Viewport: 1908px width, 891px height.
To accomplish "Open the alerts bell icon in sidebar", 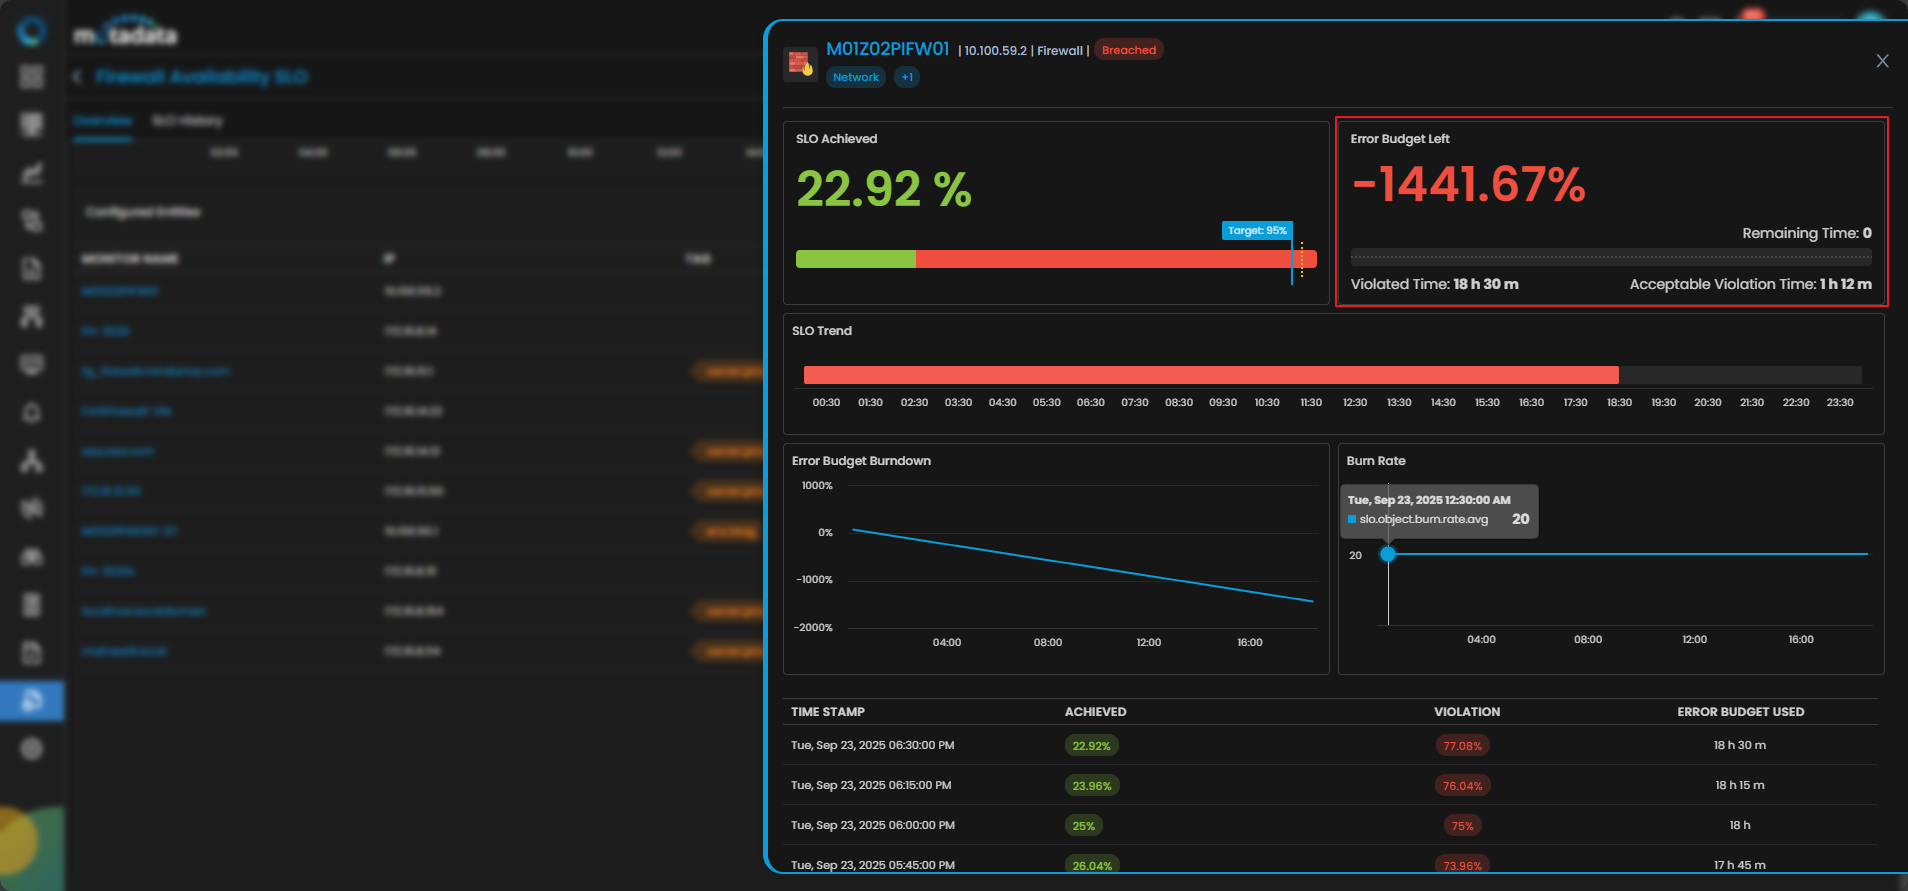I will pyautogui.click(x=32, y=412).
